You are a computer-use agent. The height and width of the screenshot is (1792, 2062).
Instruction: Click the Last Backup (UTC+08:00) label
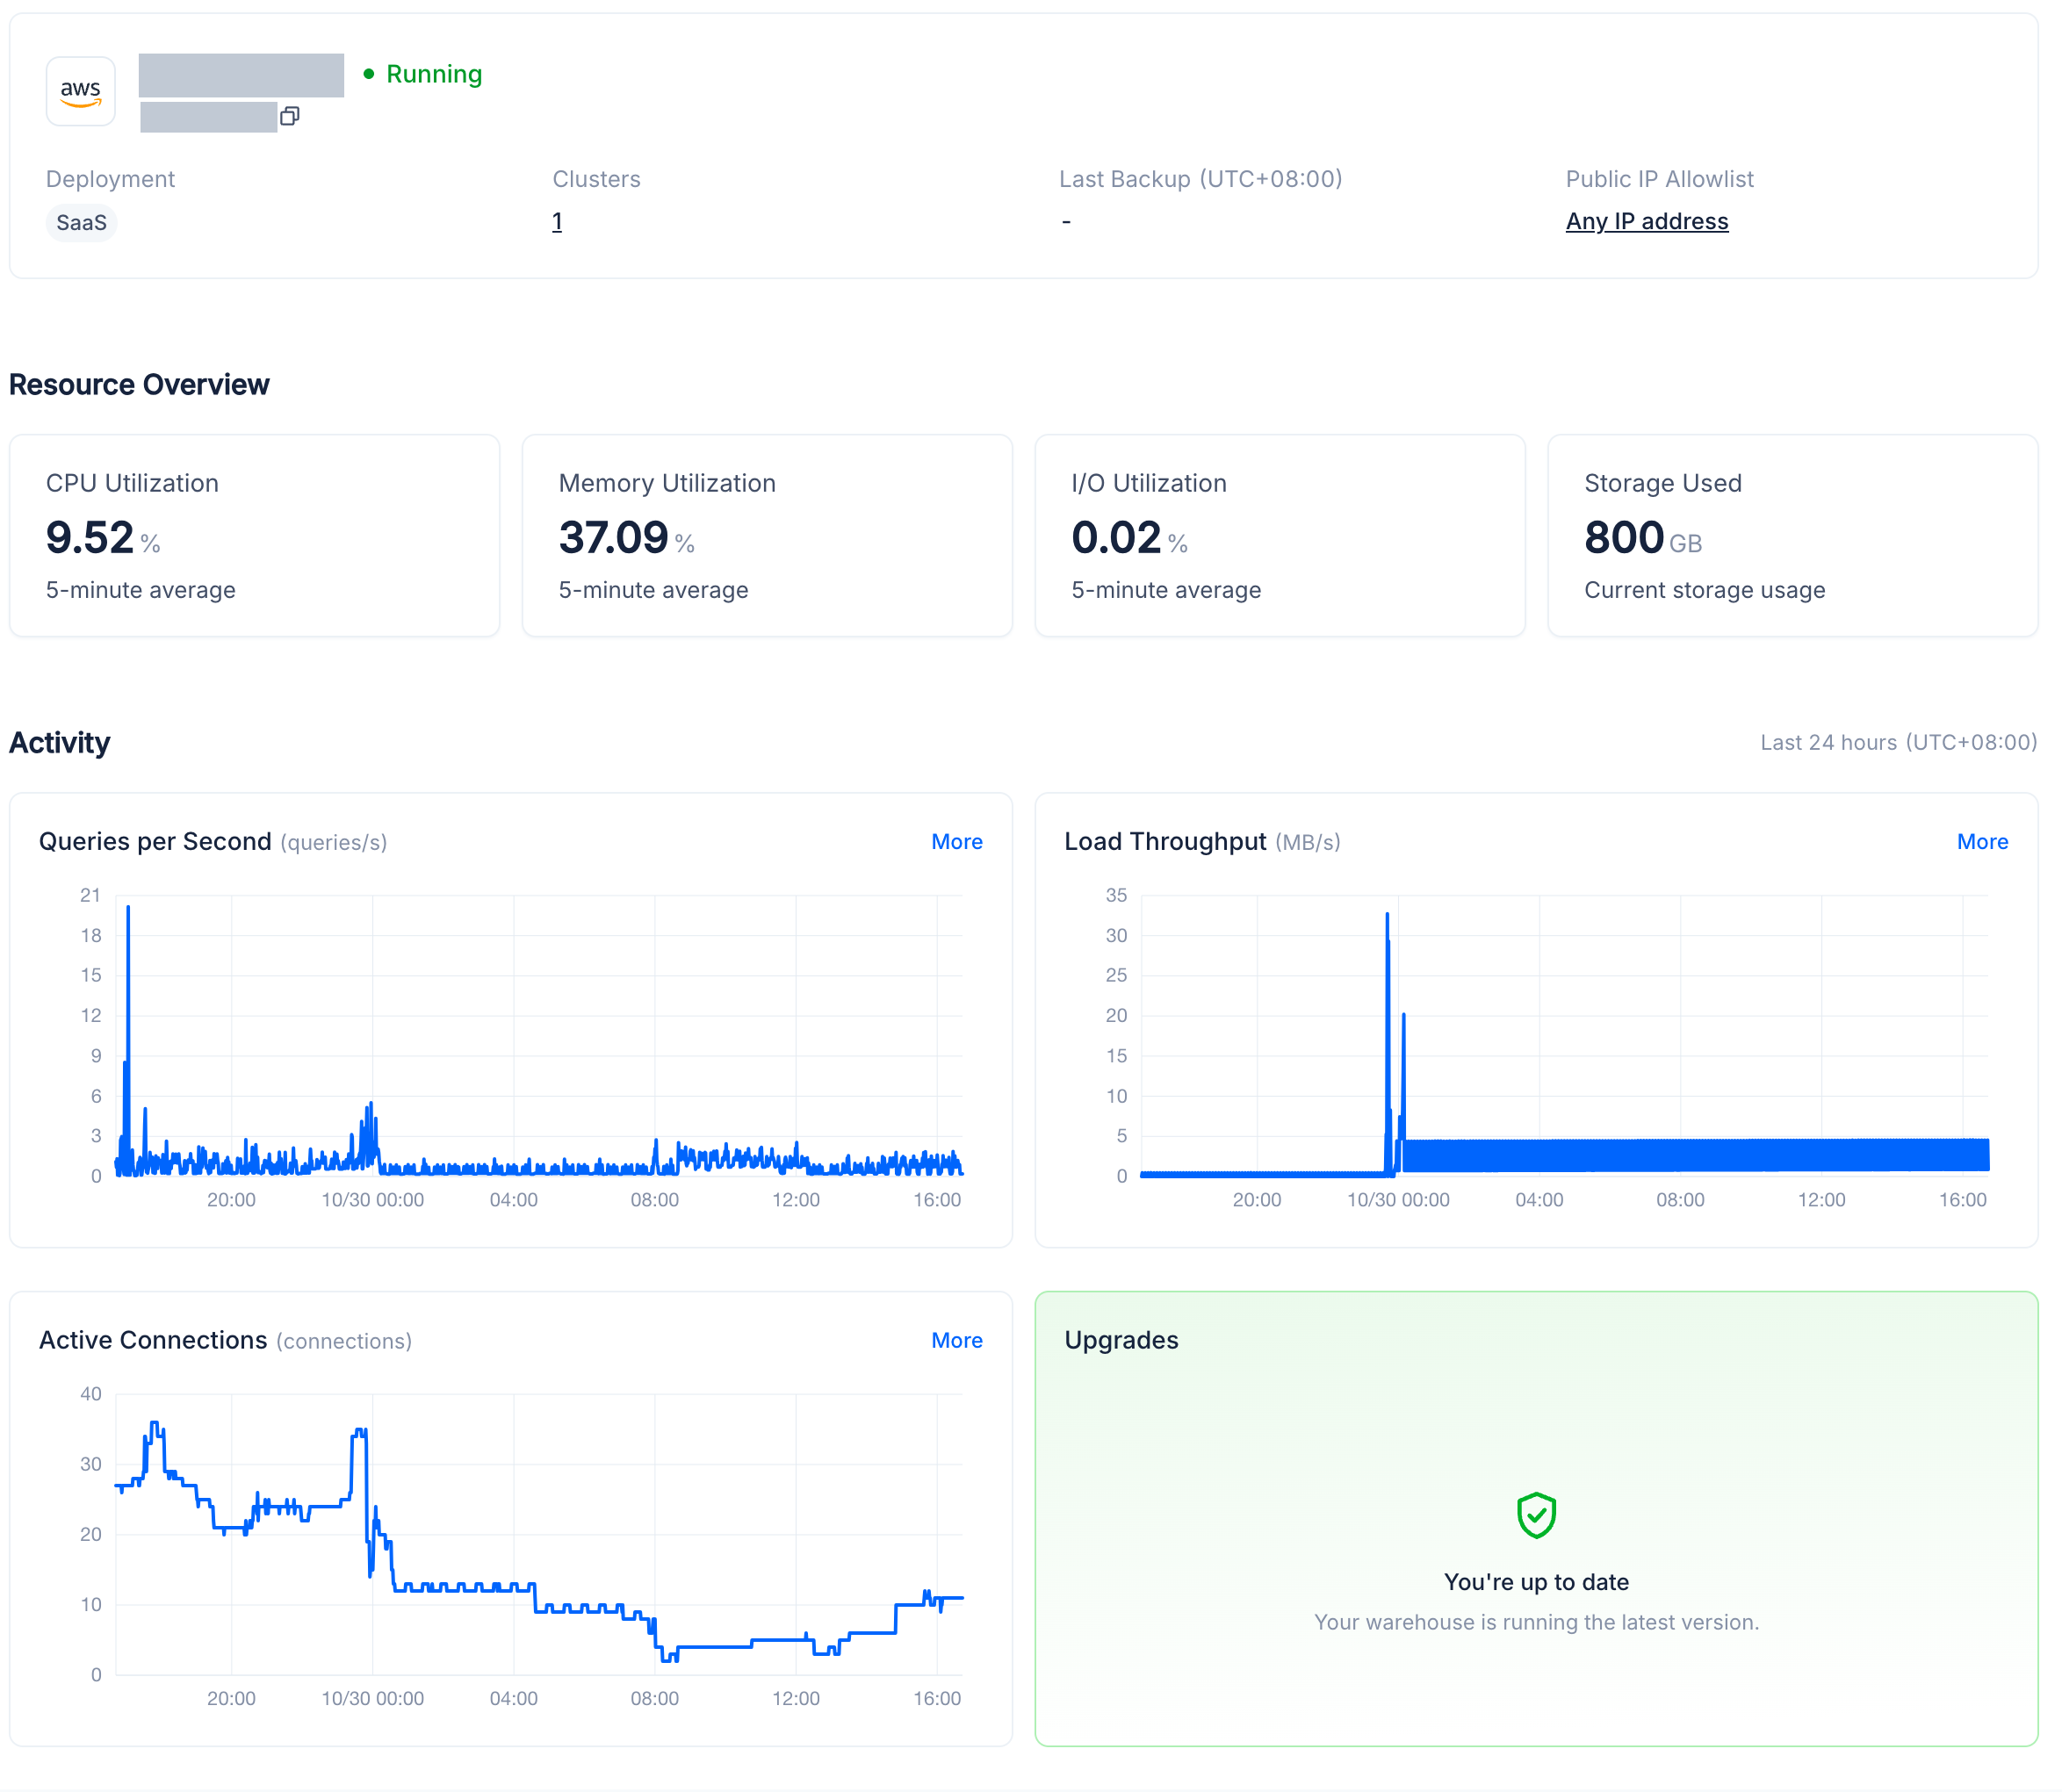tap(1200, 179)
